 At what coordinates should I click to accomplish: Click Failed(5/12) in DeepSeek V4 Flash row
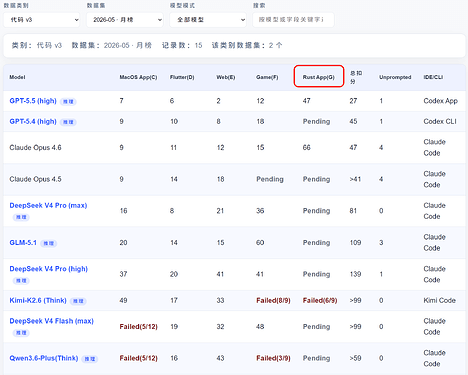139,326
